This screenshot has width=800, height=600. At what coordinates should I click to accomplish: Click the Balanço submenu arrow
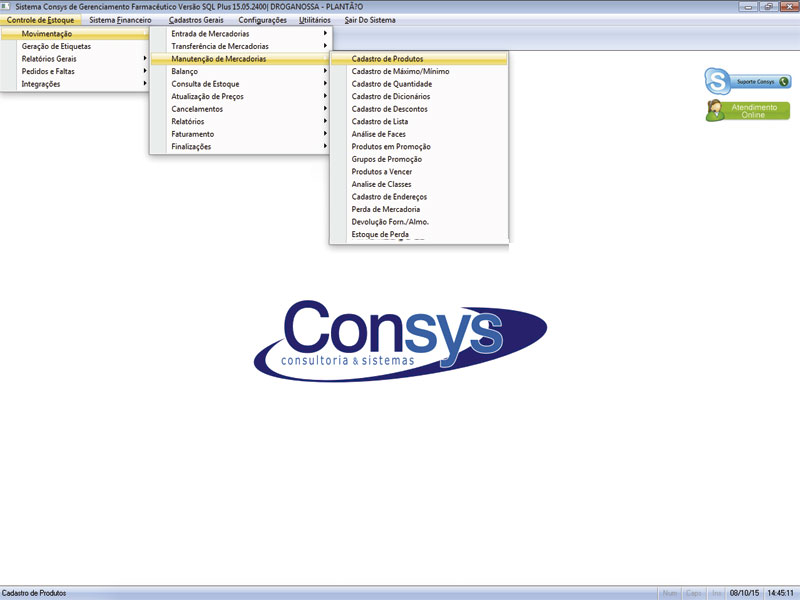point(325,71)
